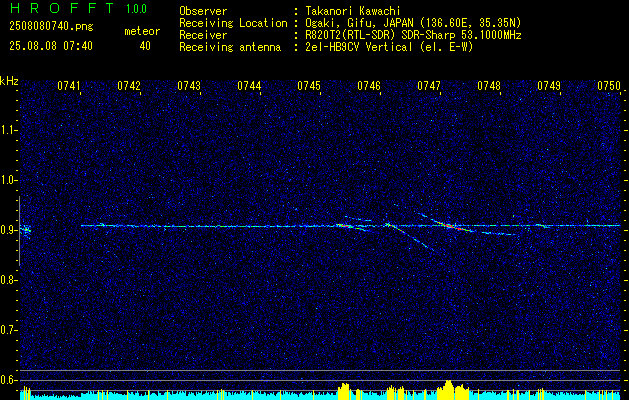Click the 0.7 kHz axis label

coord(8,330)
